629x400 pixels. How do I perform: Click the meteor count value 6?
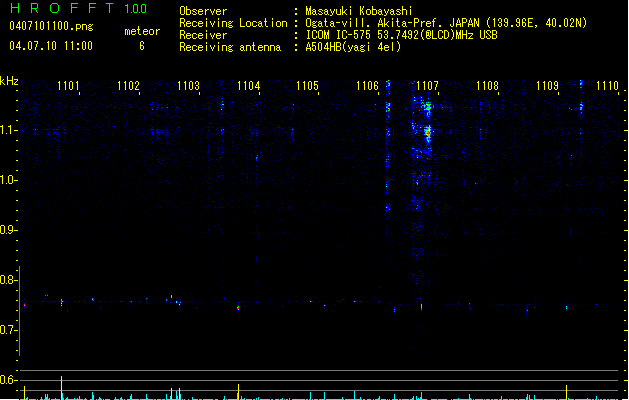[142, 46]
